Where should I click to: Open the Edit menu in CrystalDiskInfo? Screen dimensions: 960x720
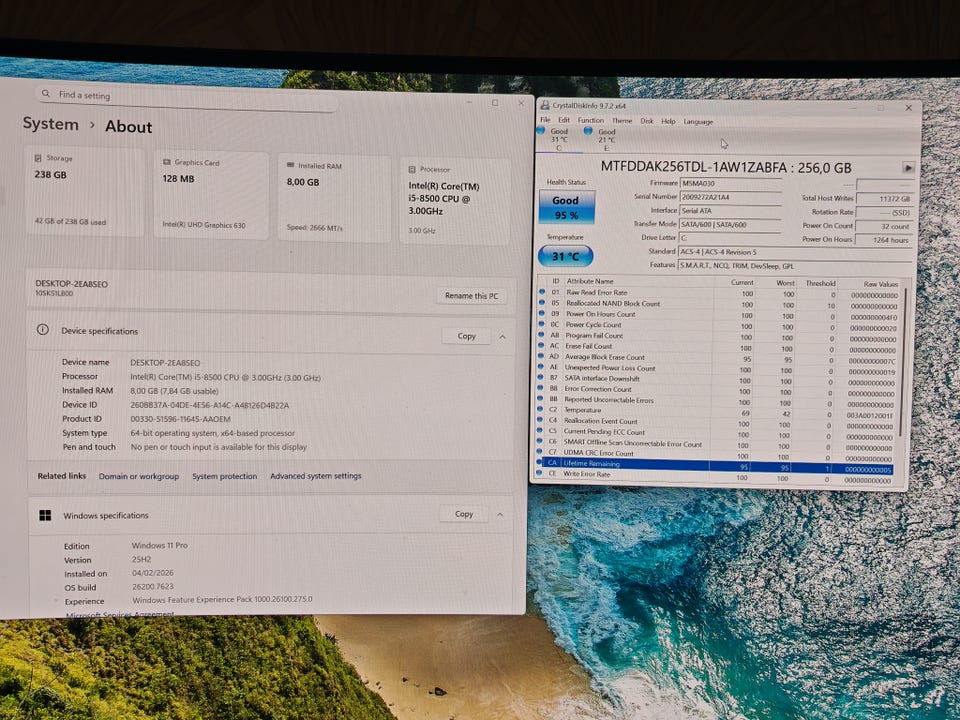564,120
